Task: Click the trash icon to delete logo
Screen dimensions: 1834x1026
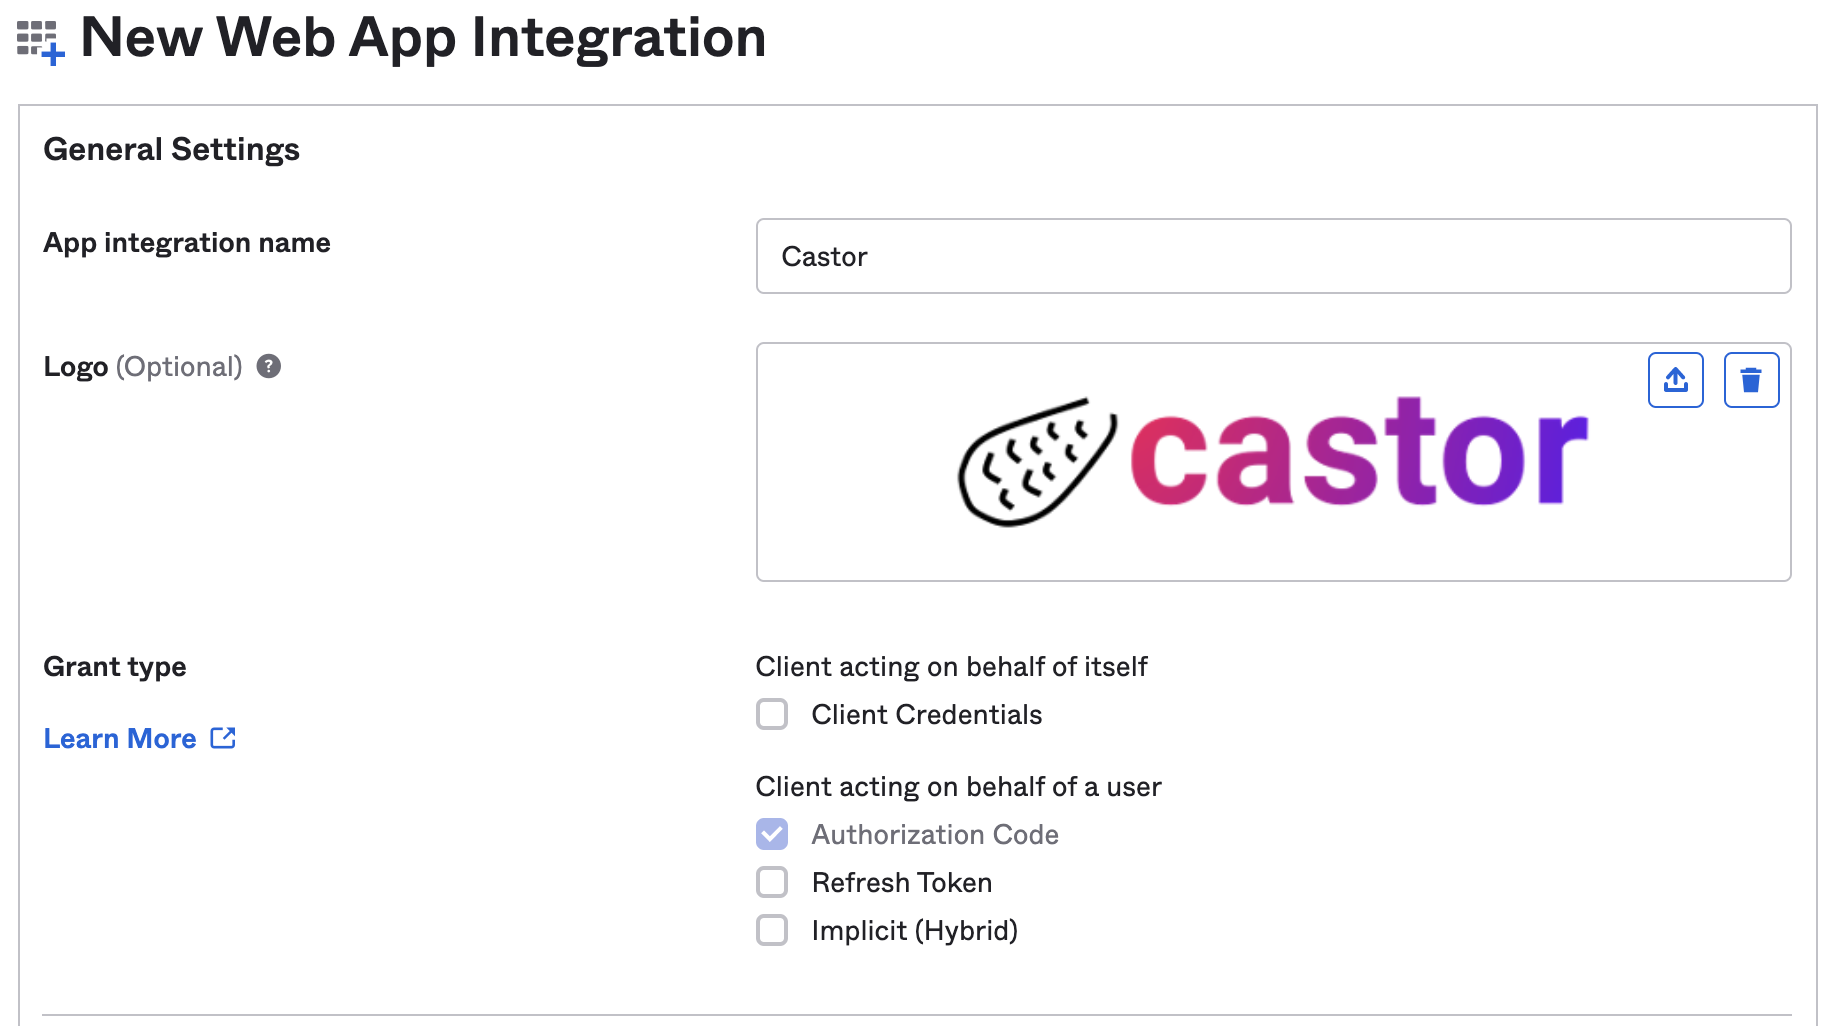Action: (x=1750, y=380)
